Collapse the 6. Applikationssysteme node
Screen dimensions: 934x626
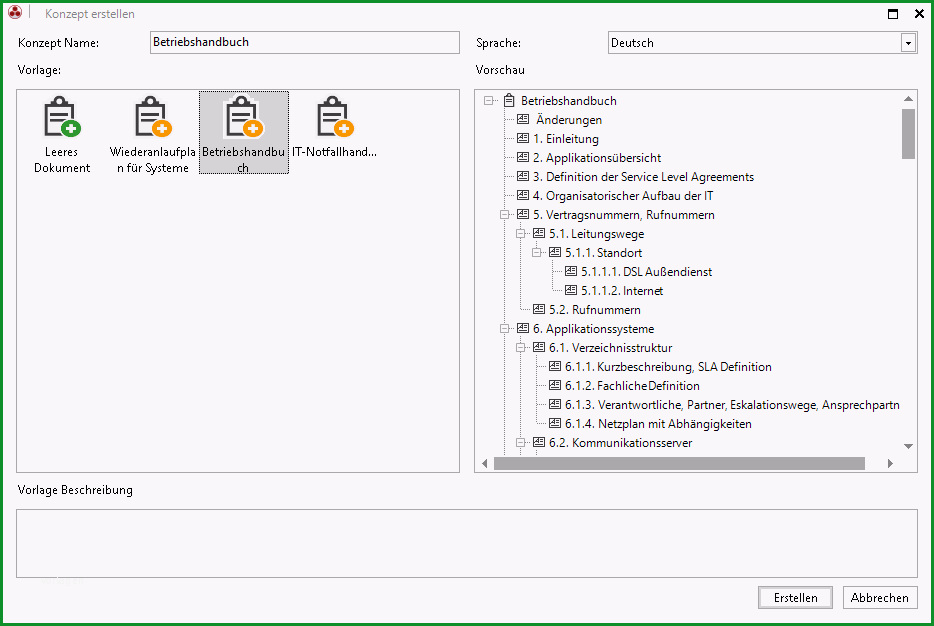[x=505, y=329]
